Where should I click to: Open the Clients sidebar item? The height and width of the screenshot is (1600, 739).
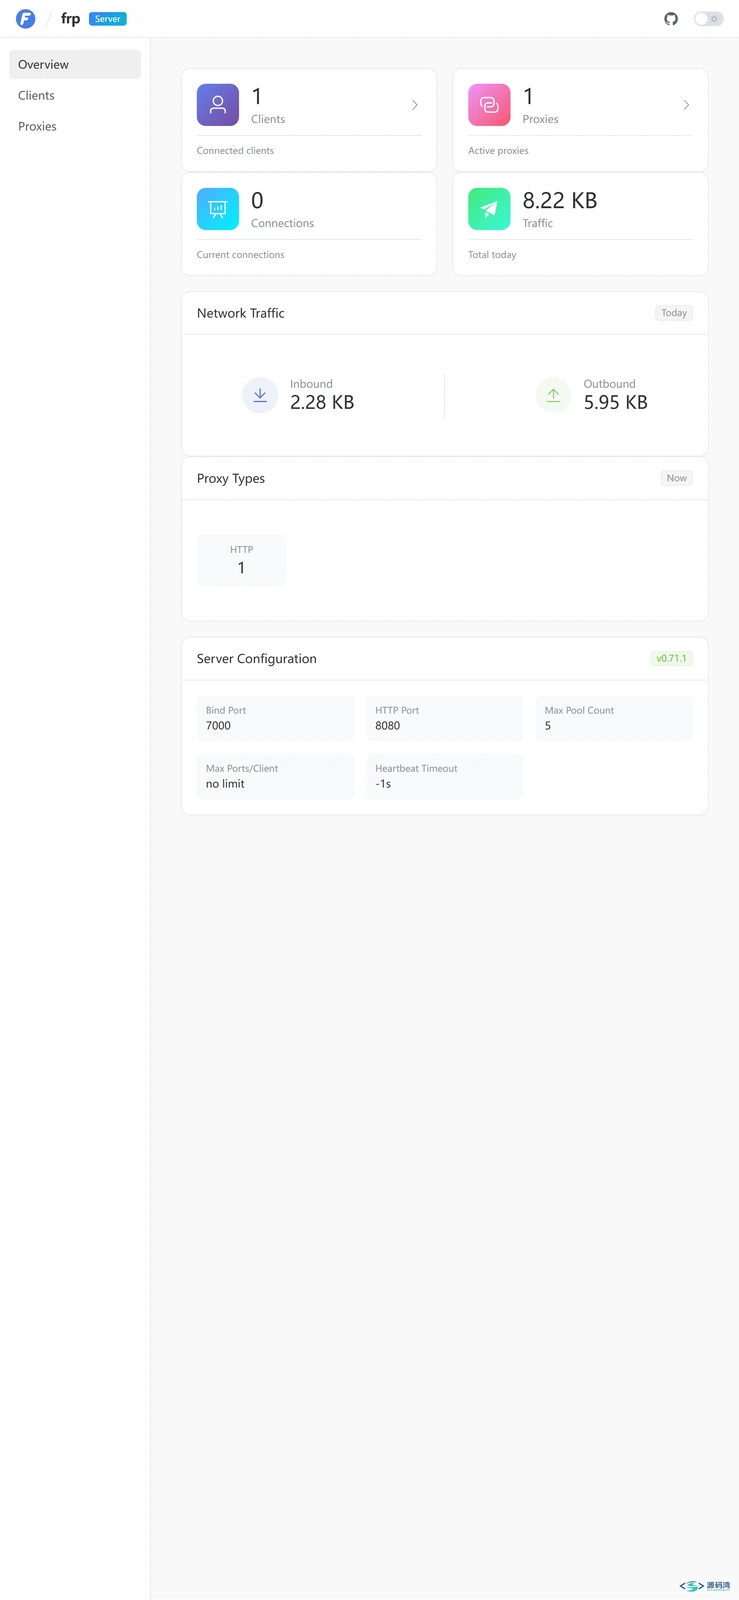(75, 95)
